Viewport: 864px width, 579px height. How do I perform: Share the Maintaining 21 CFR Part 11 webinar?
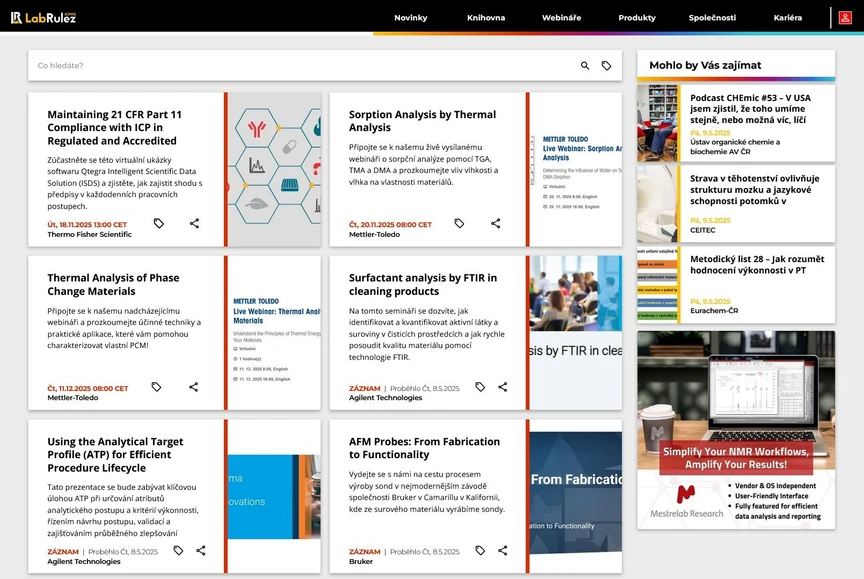195,223
